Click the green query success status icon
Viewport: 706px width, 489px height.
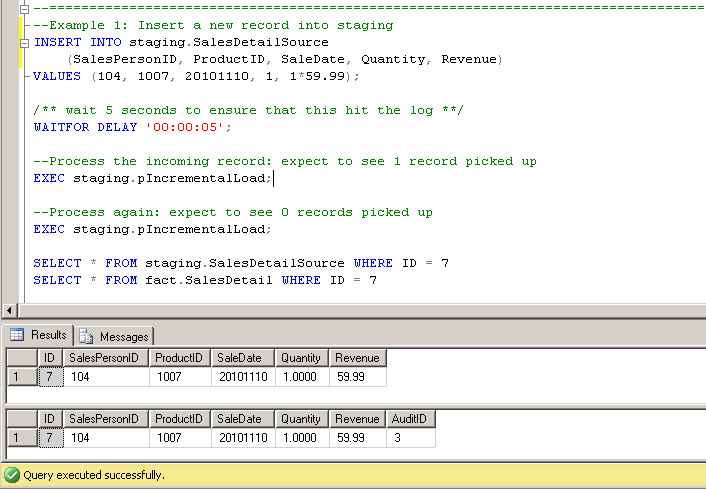pos(12,475)
